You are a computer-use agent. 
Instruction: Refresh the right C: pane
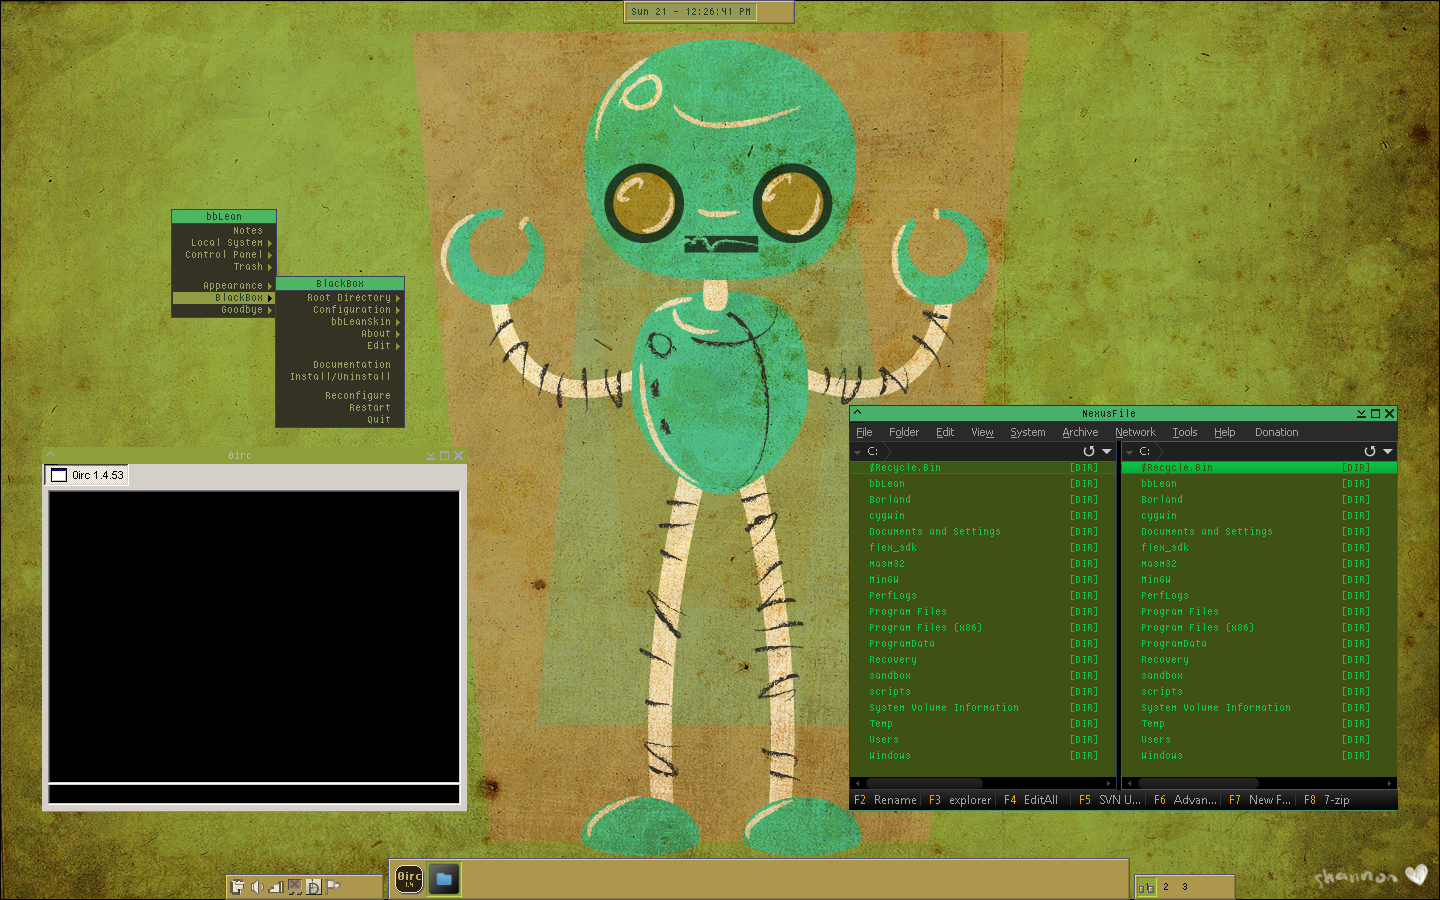(1370, 452)
